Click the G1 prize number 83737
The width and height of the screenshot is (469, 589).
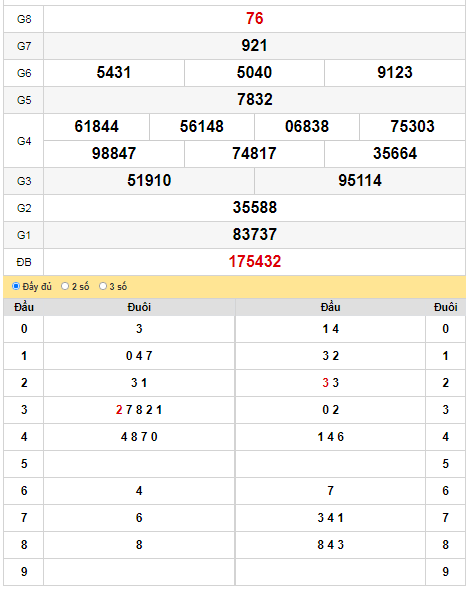click(x=255, y=235)
